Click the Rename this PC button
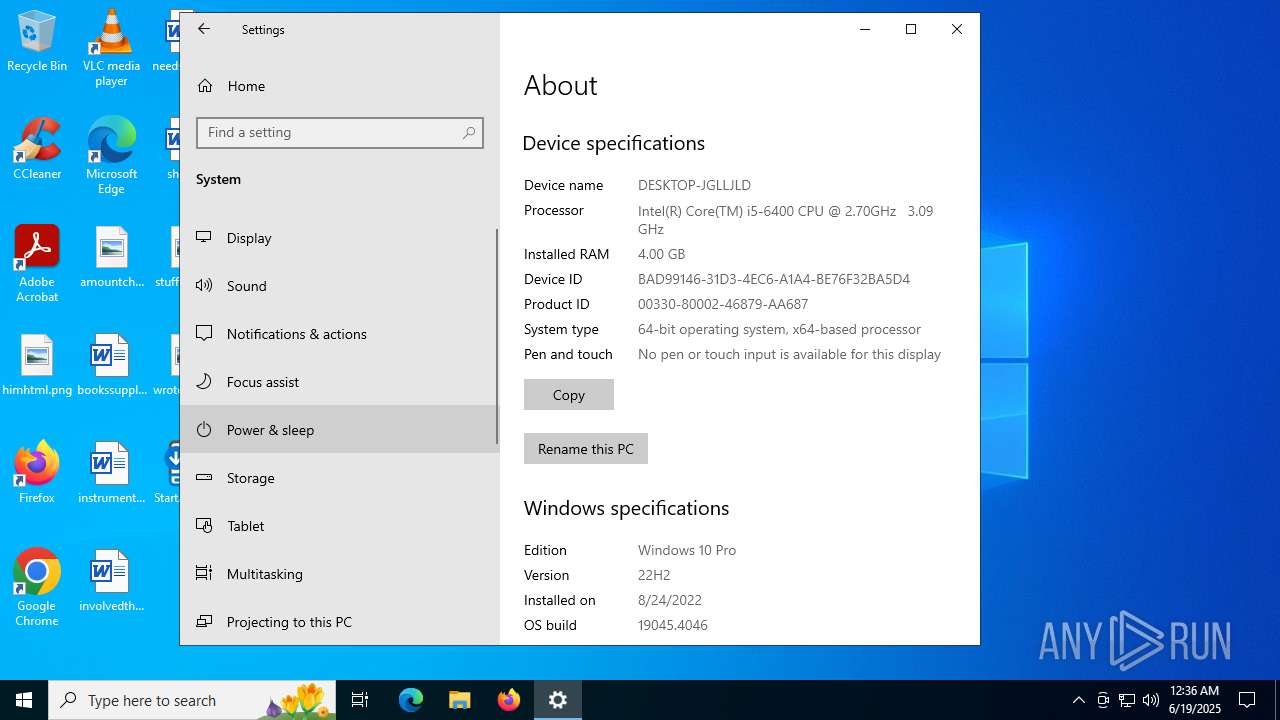 586,449
